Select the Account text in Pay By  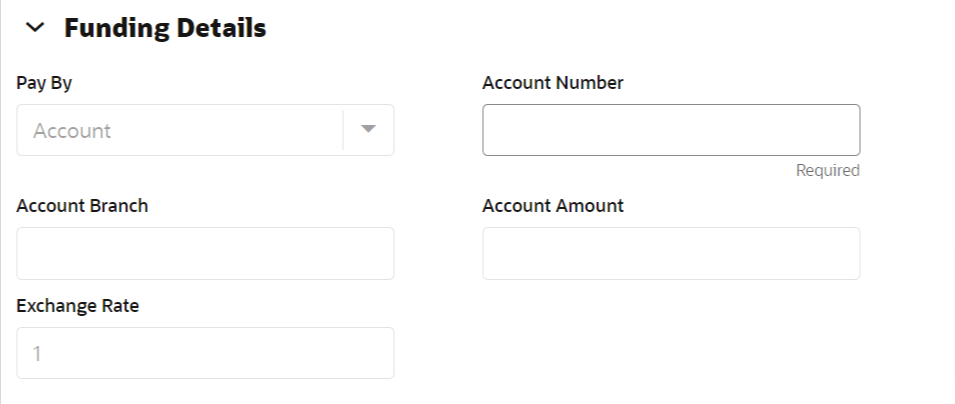[x=72, y=131]
